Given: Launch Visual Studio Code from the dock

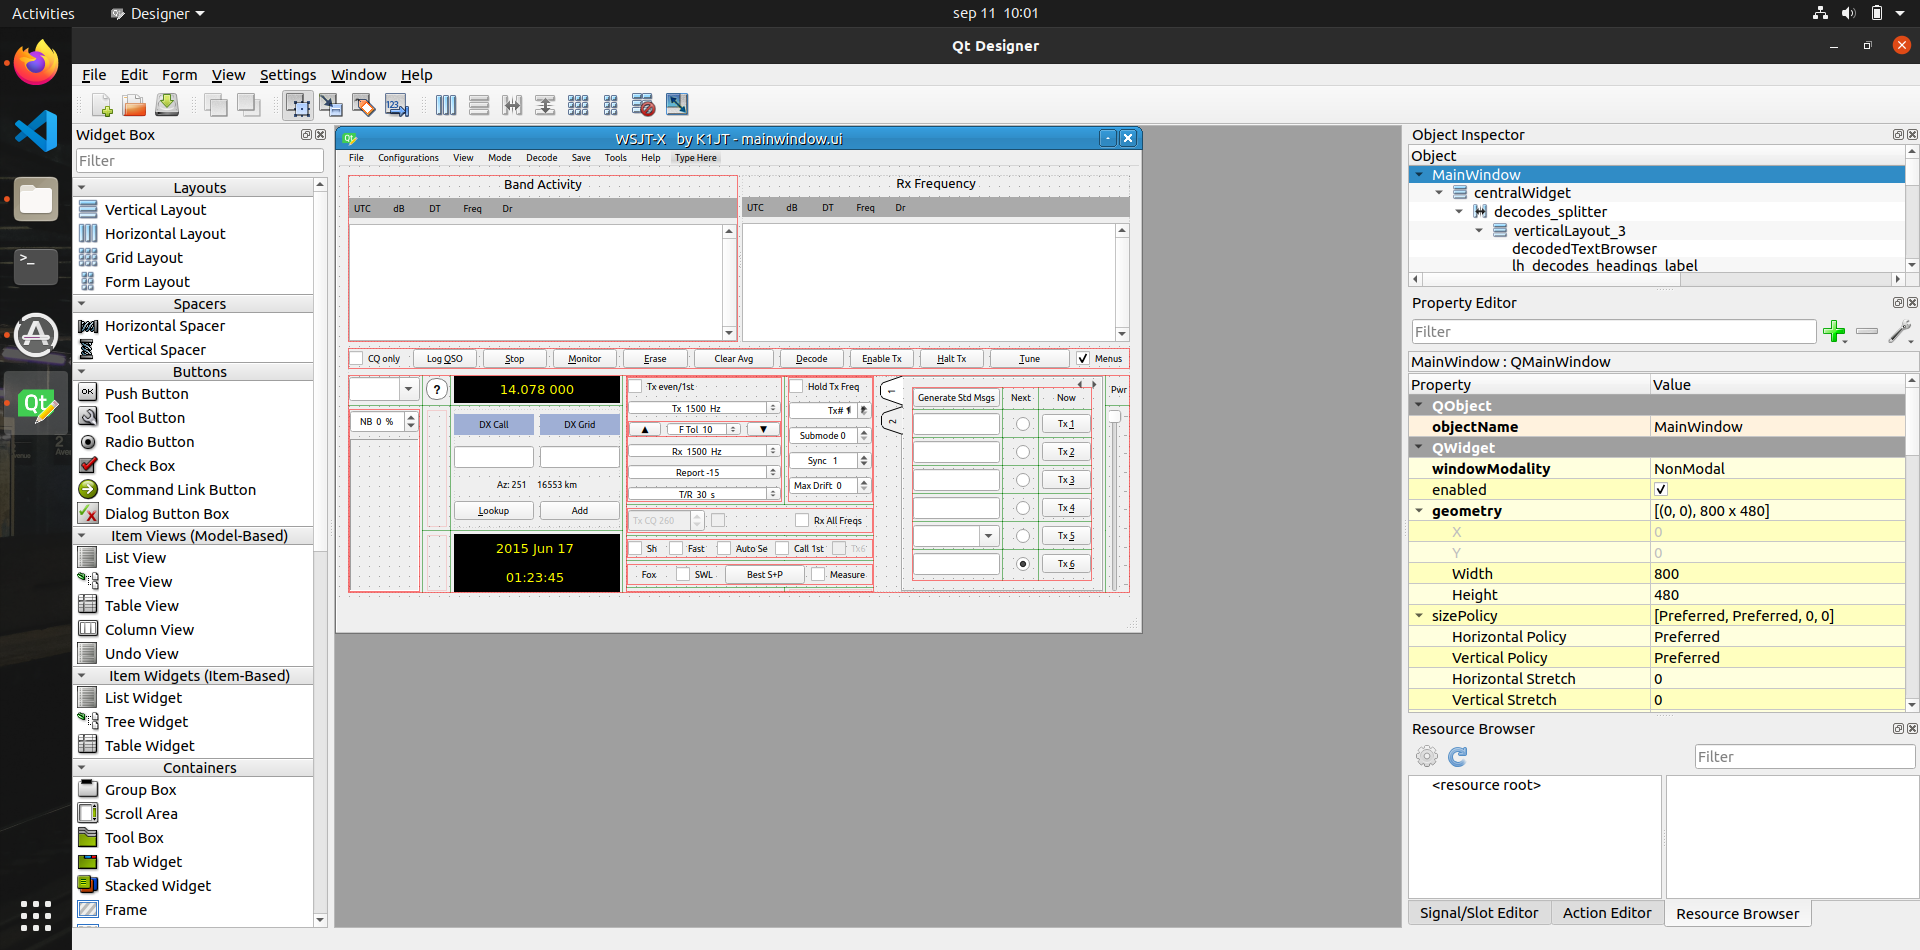Looking at the screenshot, I should (36, 131).
